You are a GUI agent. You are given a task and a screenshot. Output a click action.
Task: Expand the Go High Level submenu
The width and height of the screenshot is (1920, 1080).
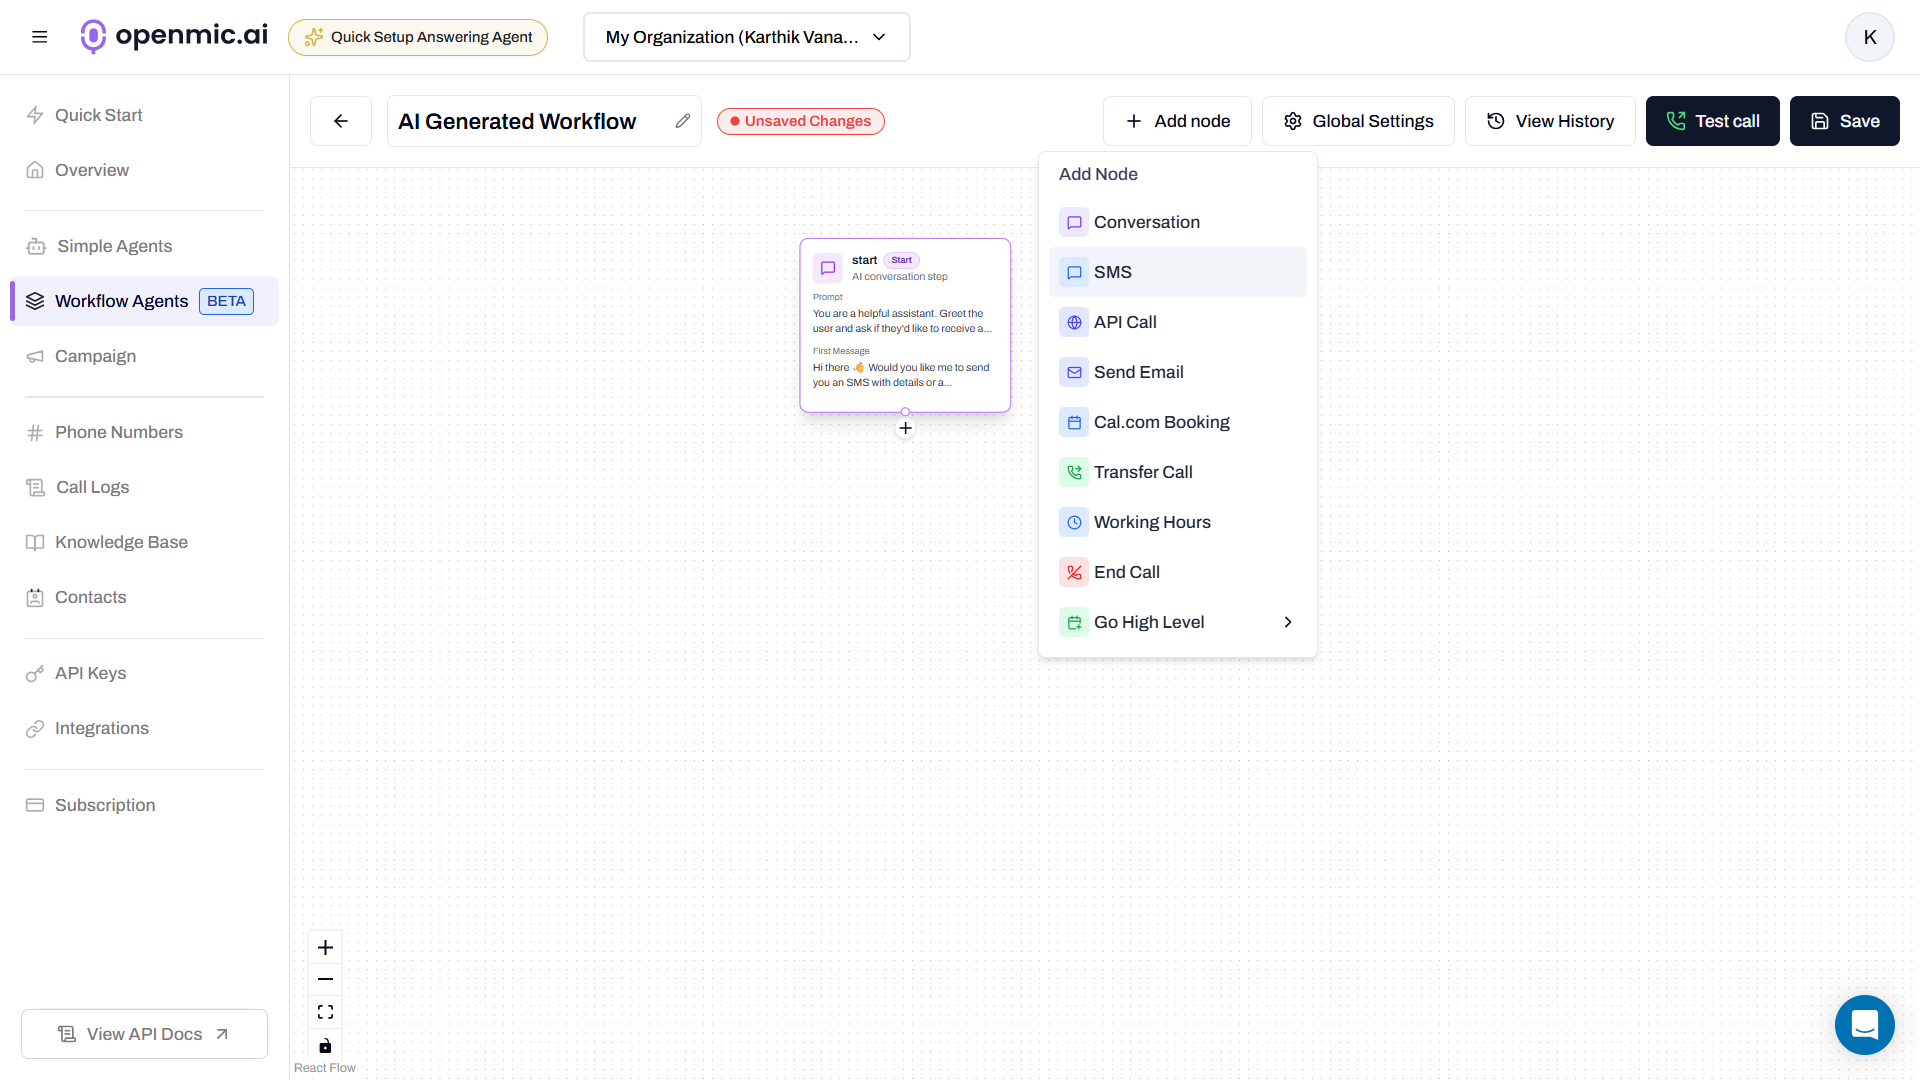point(1287,622)
